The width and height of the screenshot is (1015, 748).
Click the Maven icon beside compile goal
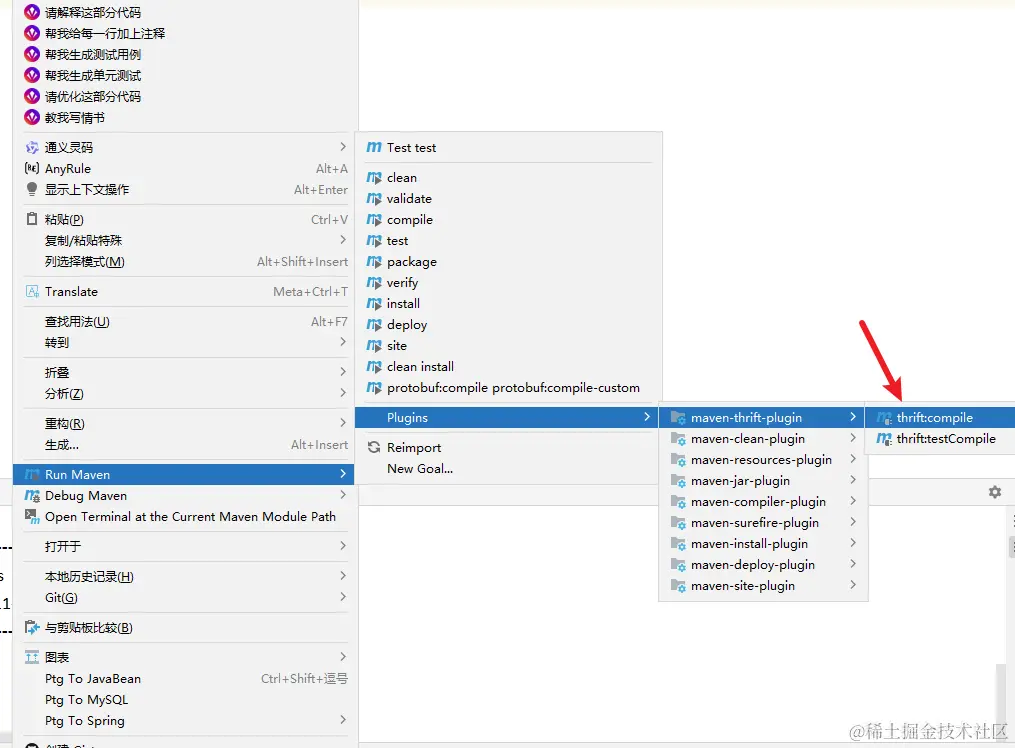point(374,220)
